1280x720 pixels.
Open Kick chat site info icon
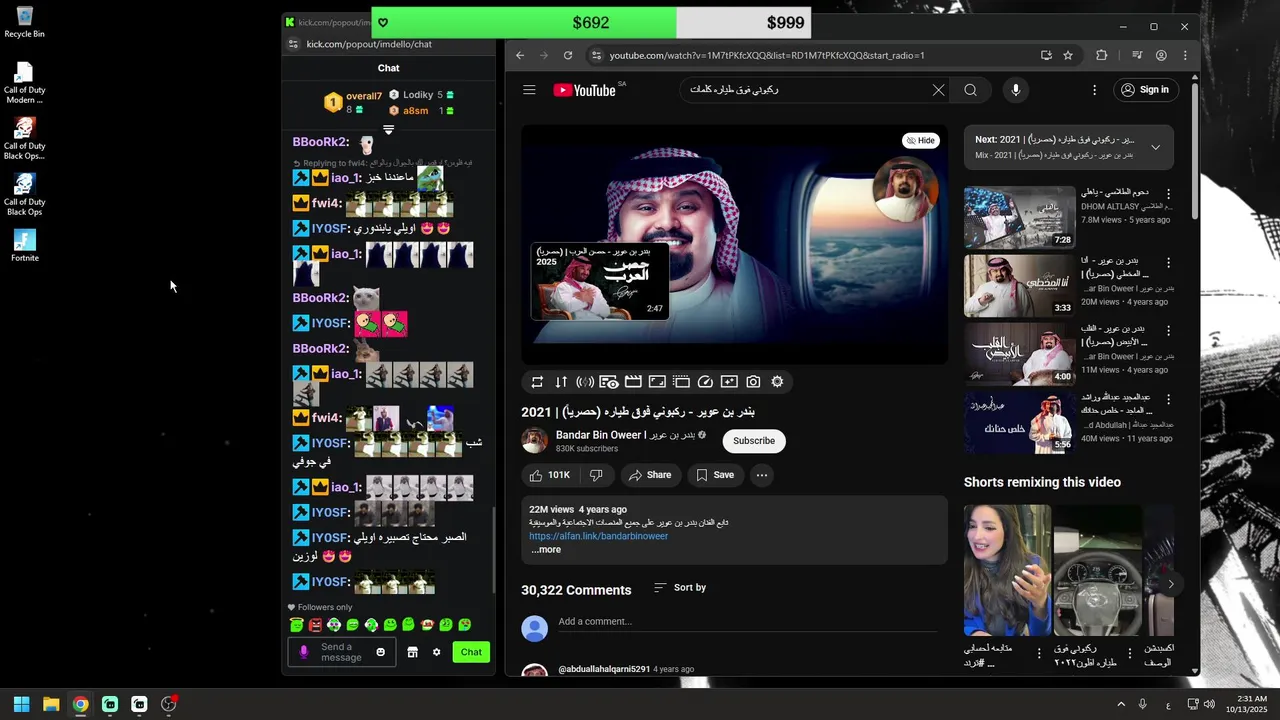click(x=293, y=44)
